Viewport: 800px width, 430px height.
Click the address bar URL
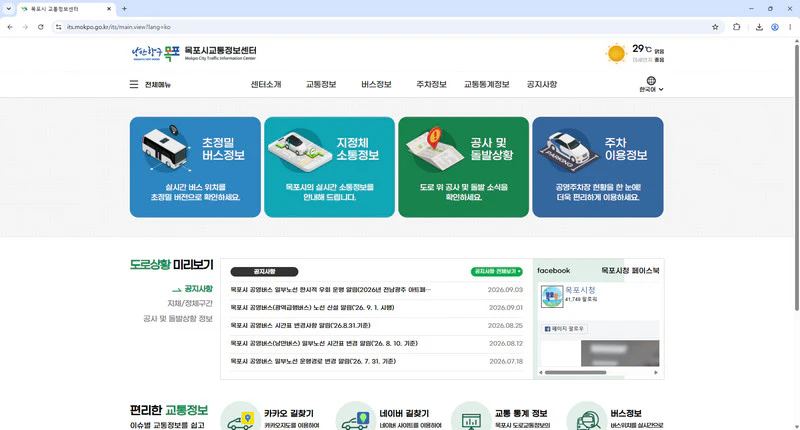click(x=118, y=27)
